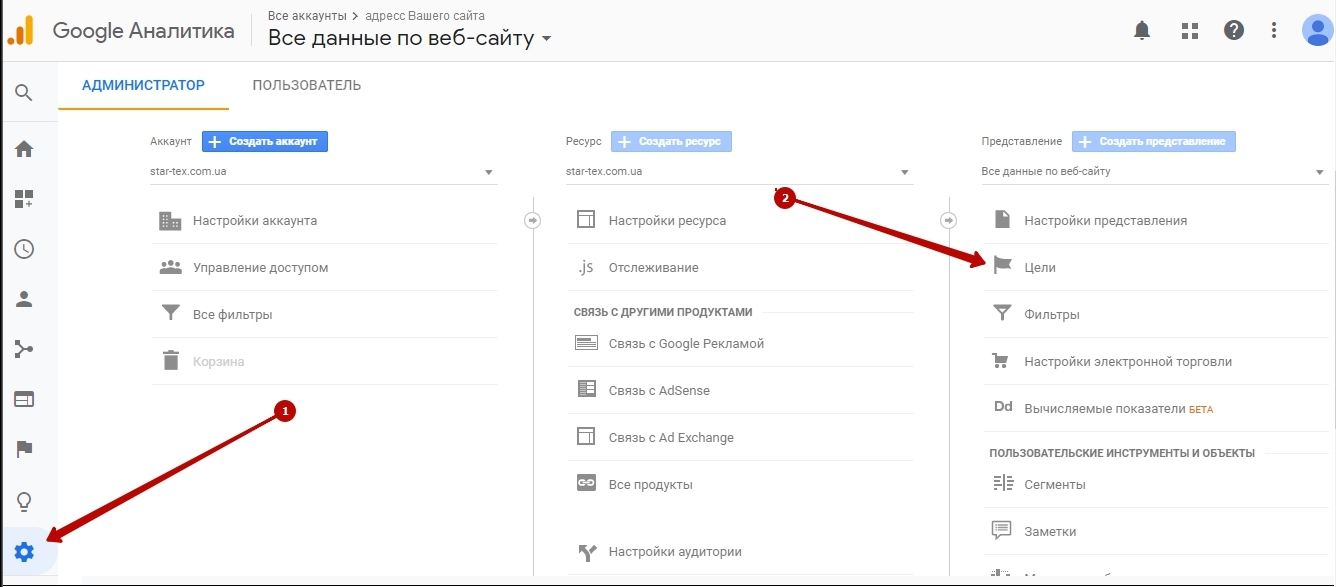Open Conversions flag icon in left sidebar
Viewport: 1336px width, 587px height.
tap(24, 449)
